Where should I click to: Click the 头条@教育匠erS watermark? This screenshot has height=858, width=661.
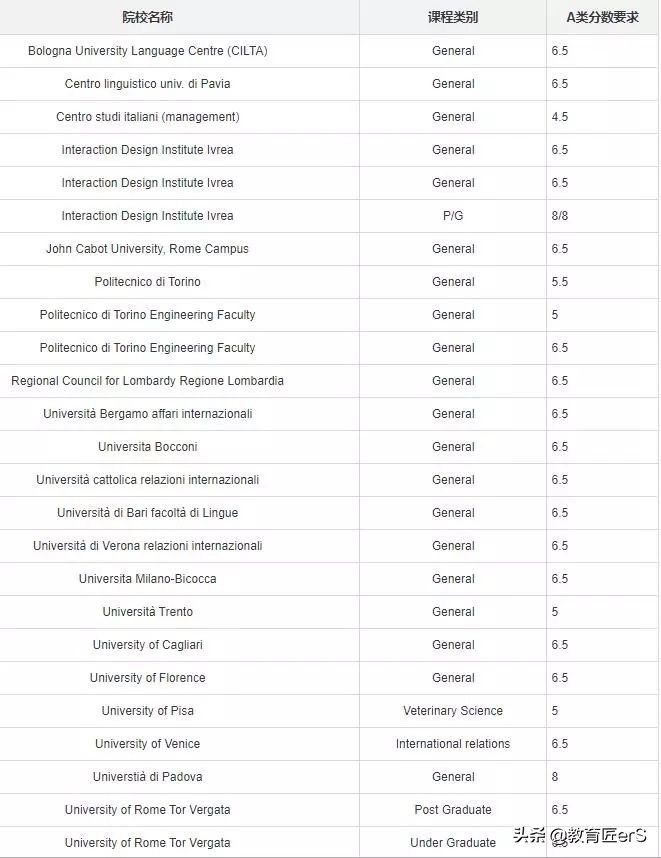point(580,835)
